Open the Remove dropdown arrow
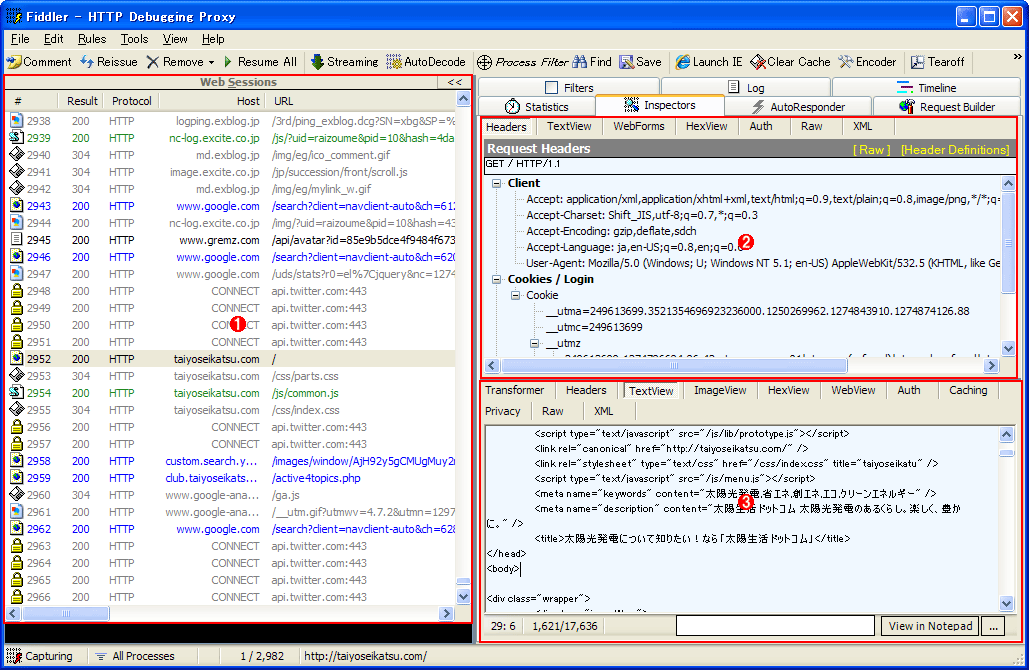Screen dimensions: 1029x670 point(211,62)
